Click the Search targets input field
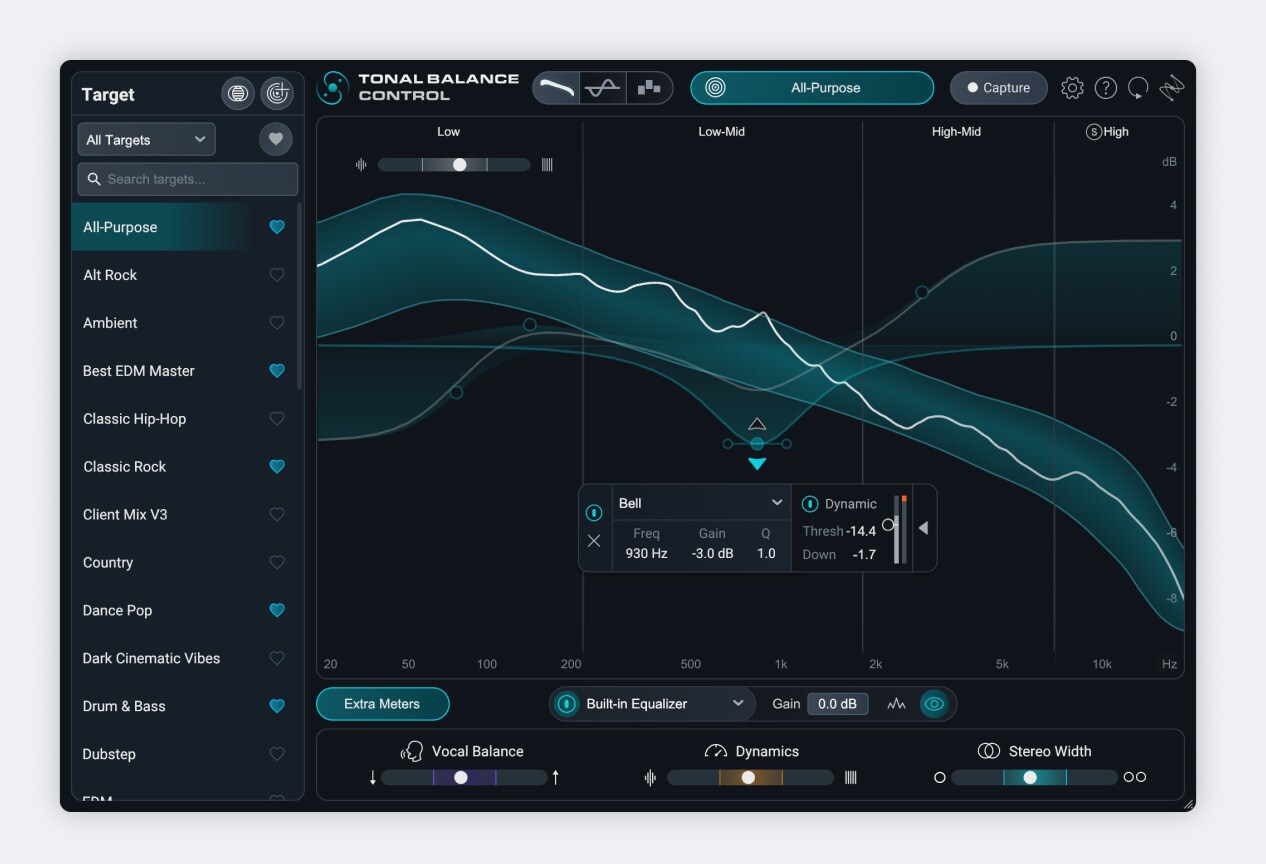Screen dimensions: 1266x864 point(188,179)
